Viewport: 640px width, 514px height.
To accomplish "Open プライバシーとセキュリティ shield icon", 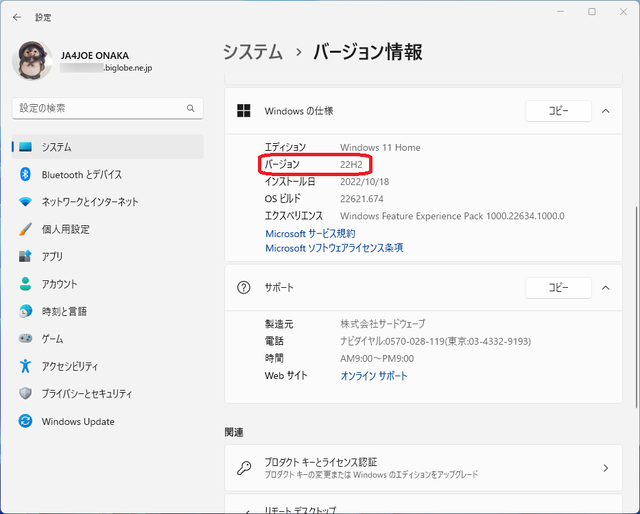I will coord(25,394).
